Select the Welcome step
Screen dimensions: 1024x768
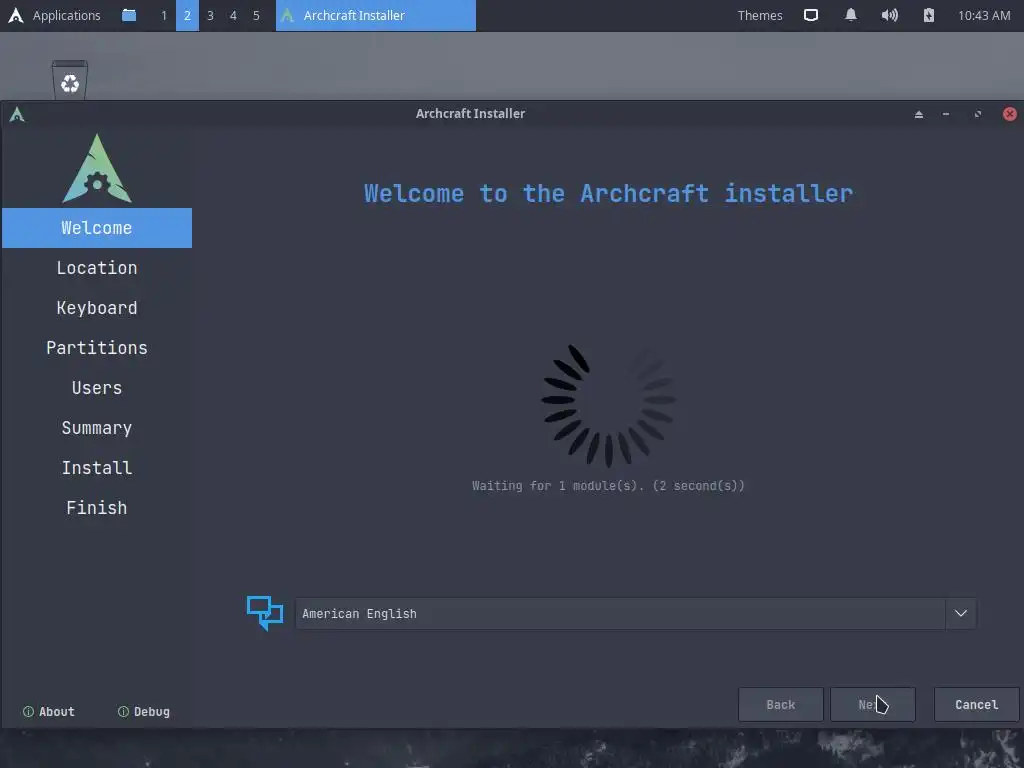[x=97, y=228]
